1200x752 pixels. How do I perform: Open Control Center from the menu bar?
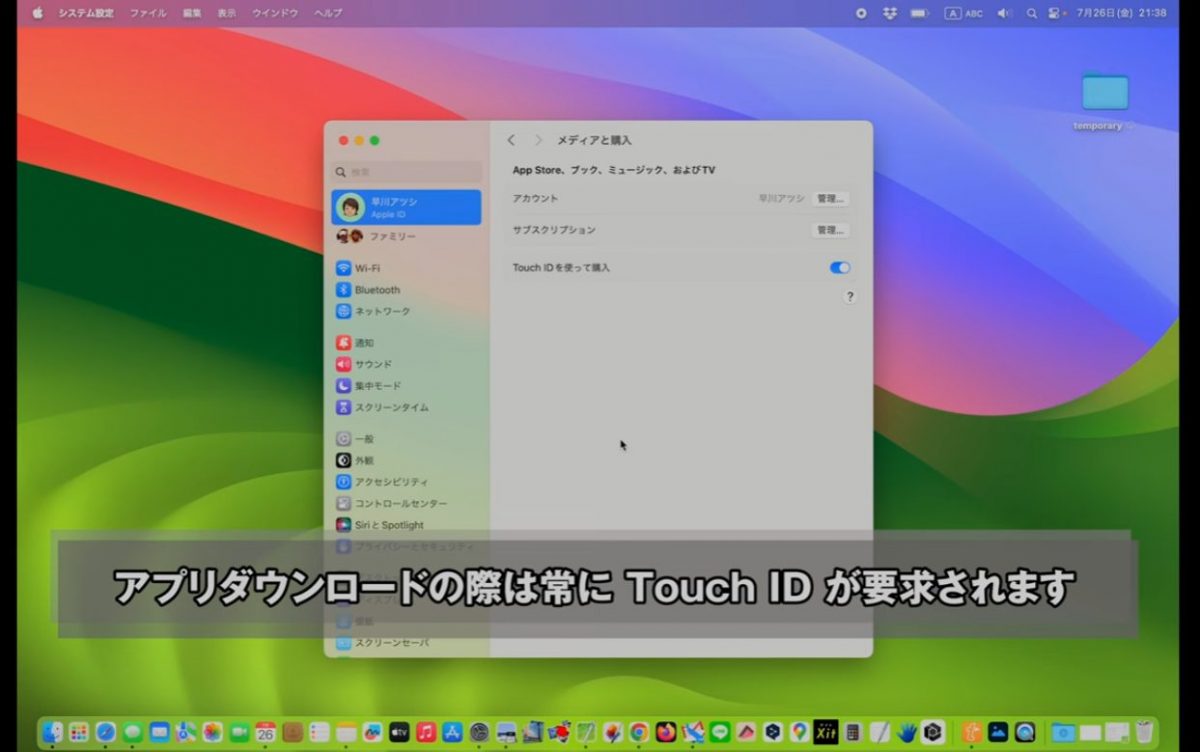[x=1054, y=13]
